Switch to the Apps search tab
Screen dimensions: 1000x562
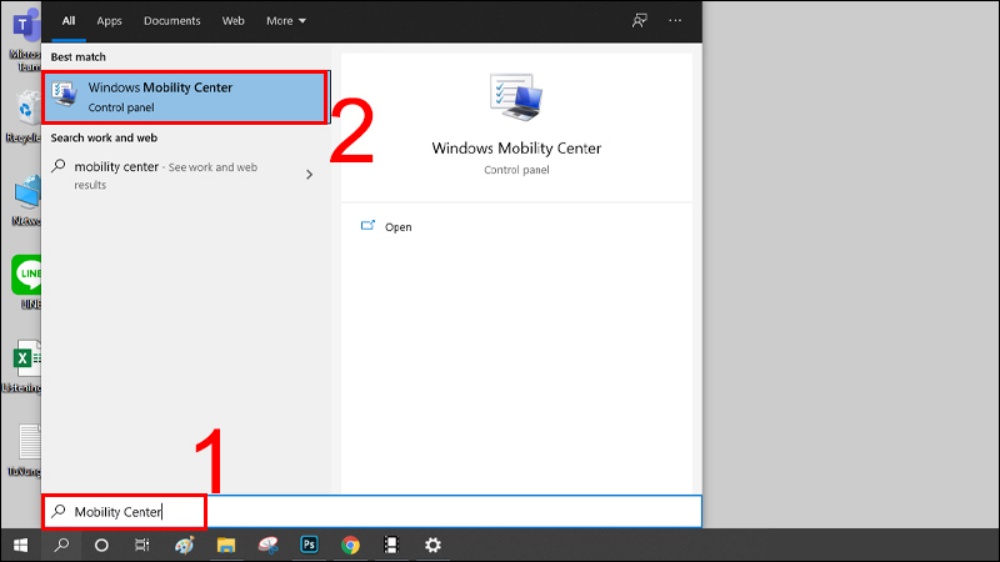(x=109, y=20)
